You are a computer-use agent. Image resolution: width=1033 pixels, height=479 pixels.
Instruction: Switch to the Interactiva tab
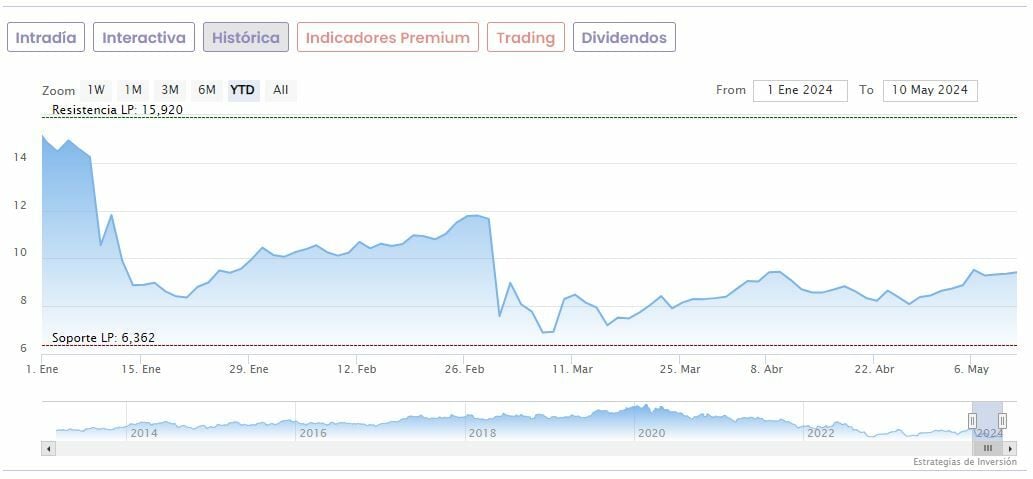click(x=144, y=38)
